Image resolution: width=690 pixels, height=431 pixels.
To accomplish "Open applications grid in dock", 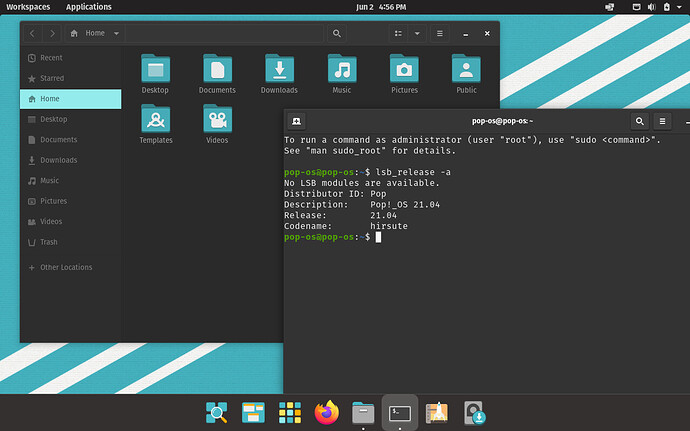I will pyautogui.click(x=290, y=413).
